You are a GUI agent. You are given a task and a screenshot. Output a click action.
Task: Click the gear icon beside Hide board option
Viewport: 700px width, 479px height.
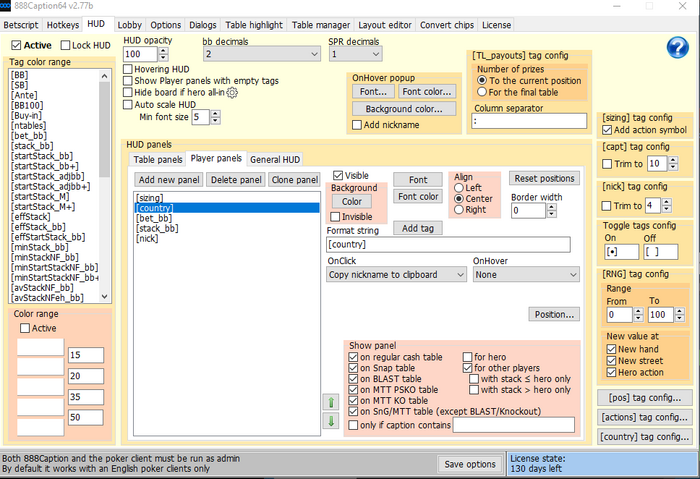(232, 93)
